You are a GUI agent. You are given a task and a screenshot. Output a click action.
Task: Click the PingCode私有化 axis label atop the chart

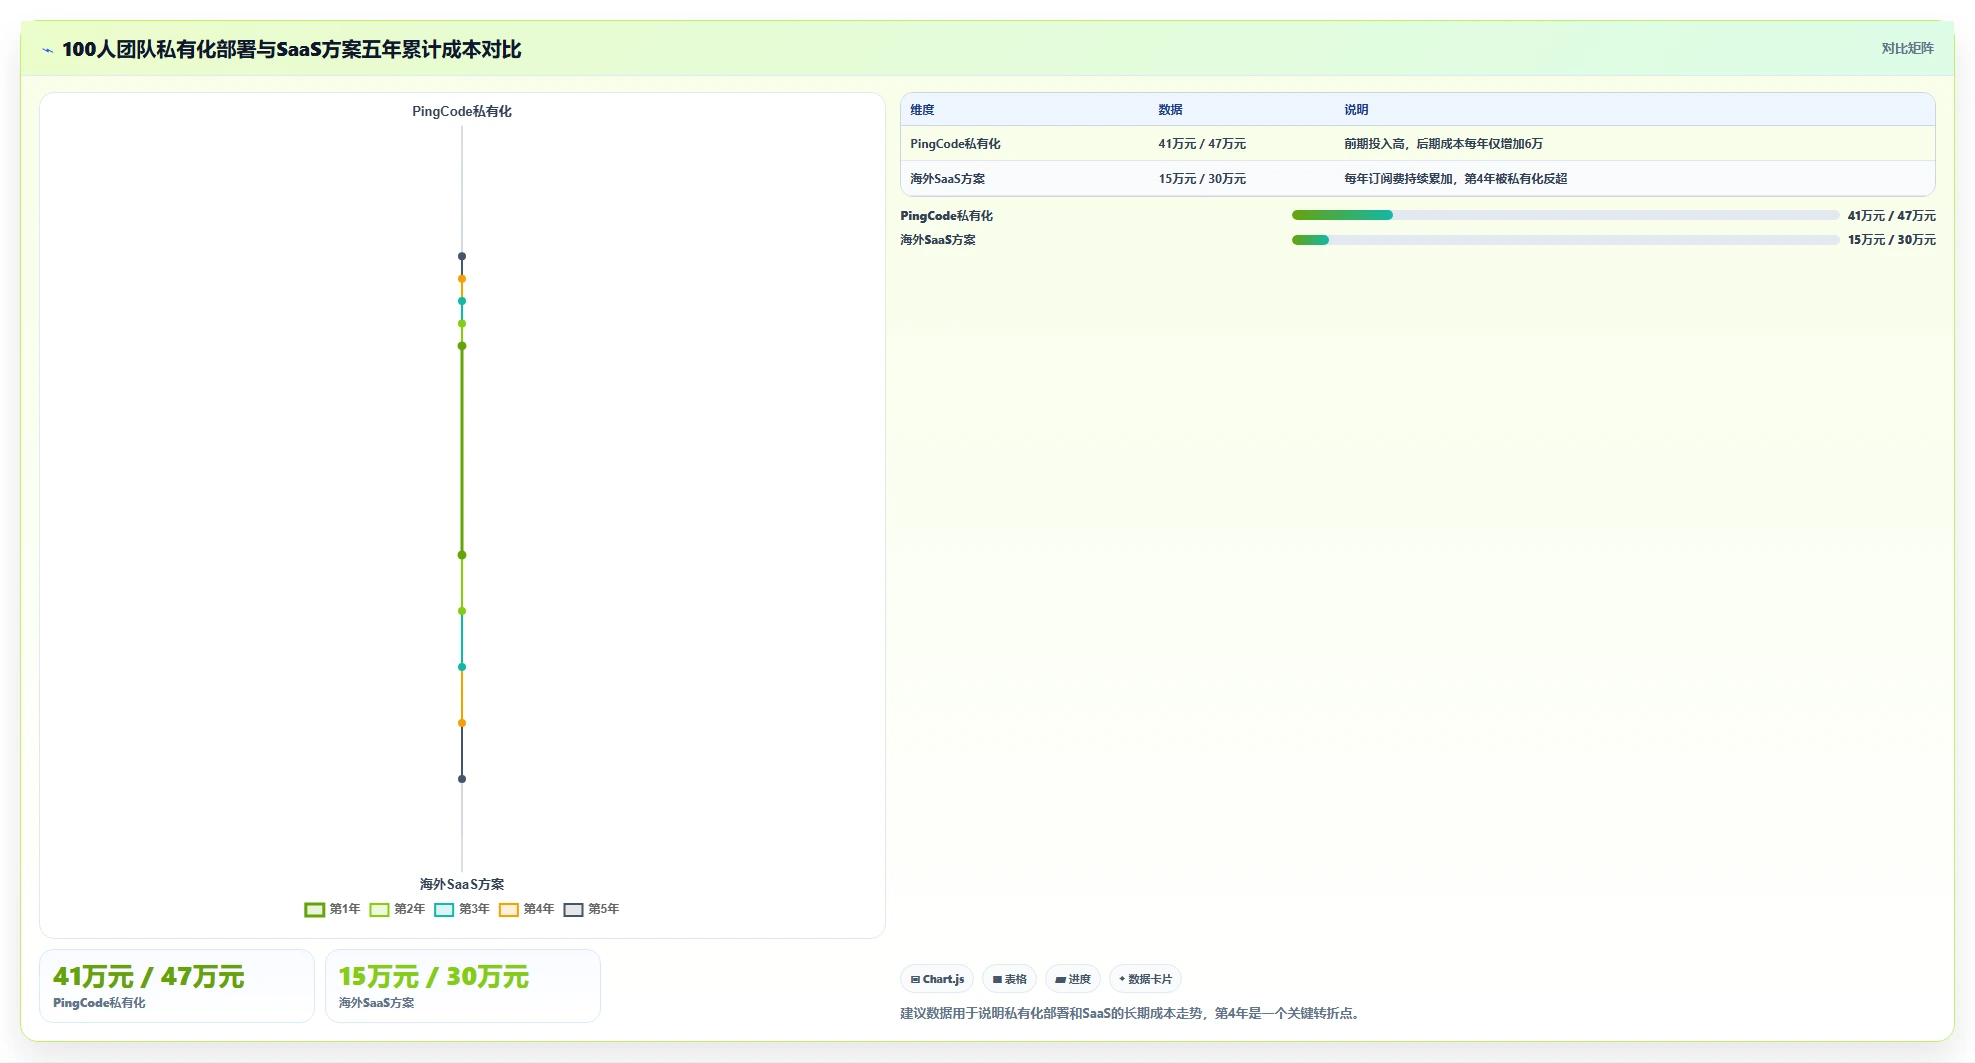click(462, 111)
